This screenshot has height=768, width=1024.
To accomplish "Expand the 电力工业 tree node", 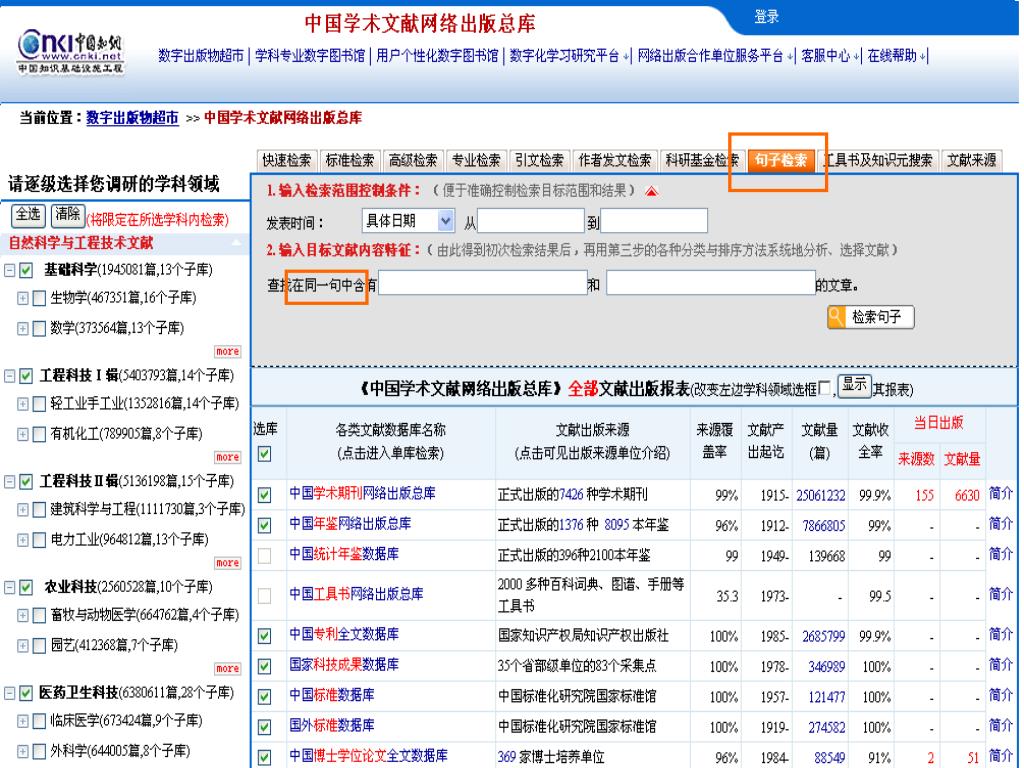I will [23, 540].
